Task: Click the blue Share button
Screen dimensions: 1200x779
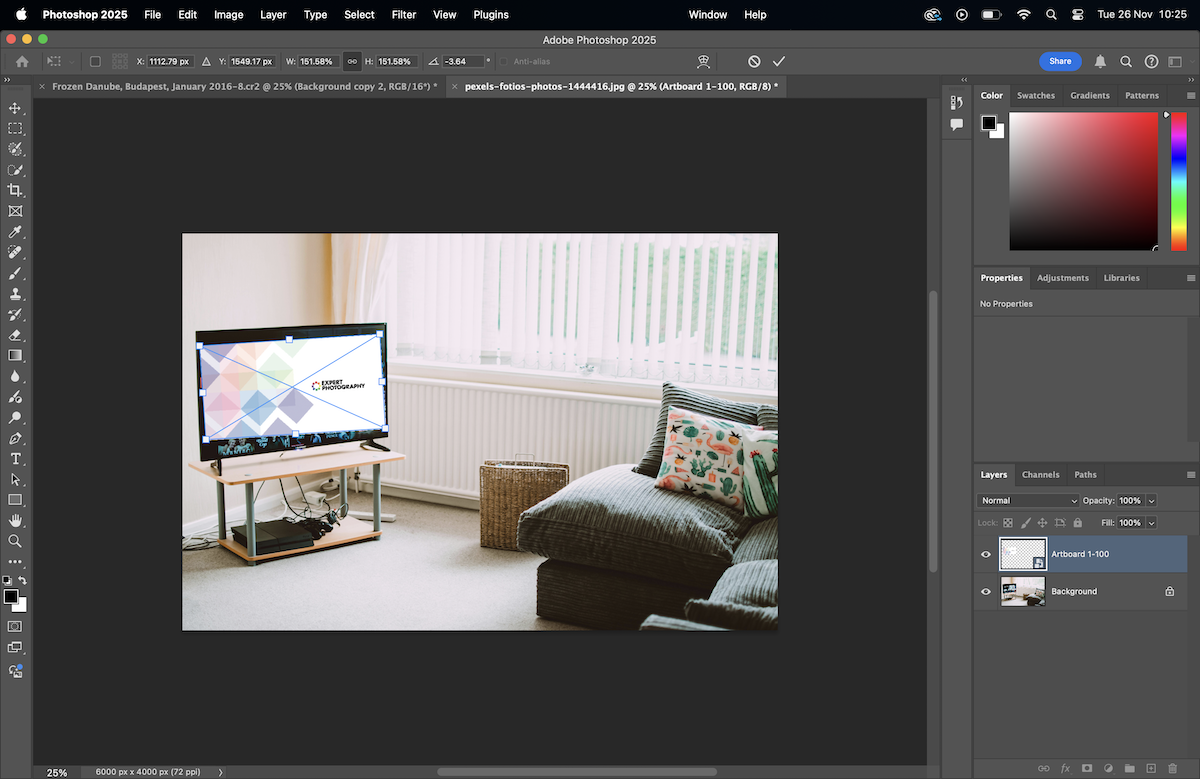Action: pyautogui.click(x=1060, y=61)
